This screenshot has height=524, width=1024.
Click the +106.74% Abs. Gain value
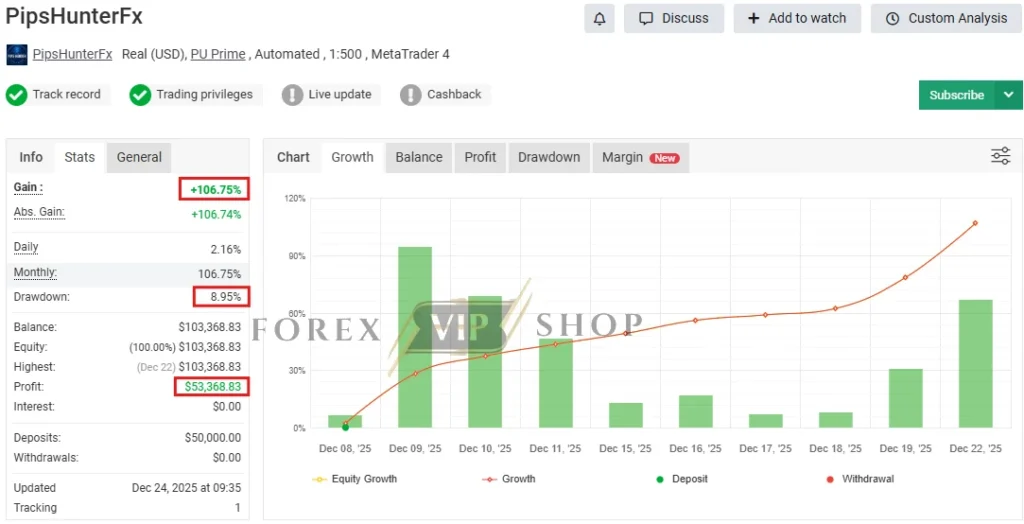click(x=216, y=214)
